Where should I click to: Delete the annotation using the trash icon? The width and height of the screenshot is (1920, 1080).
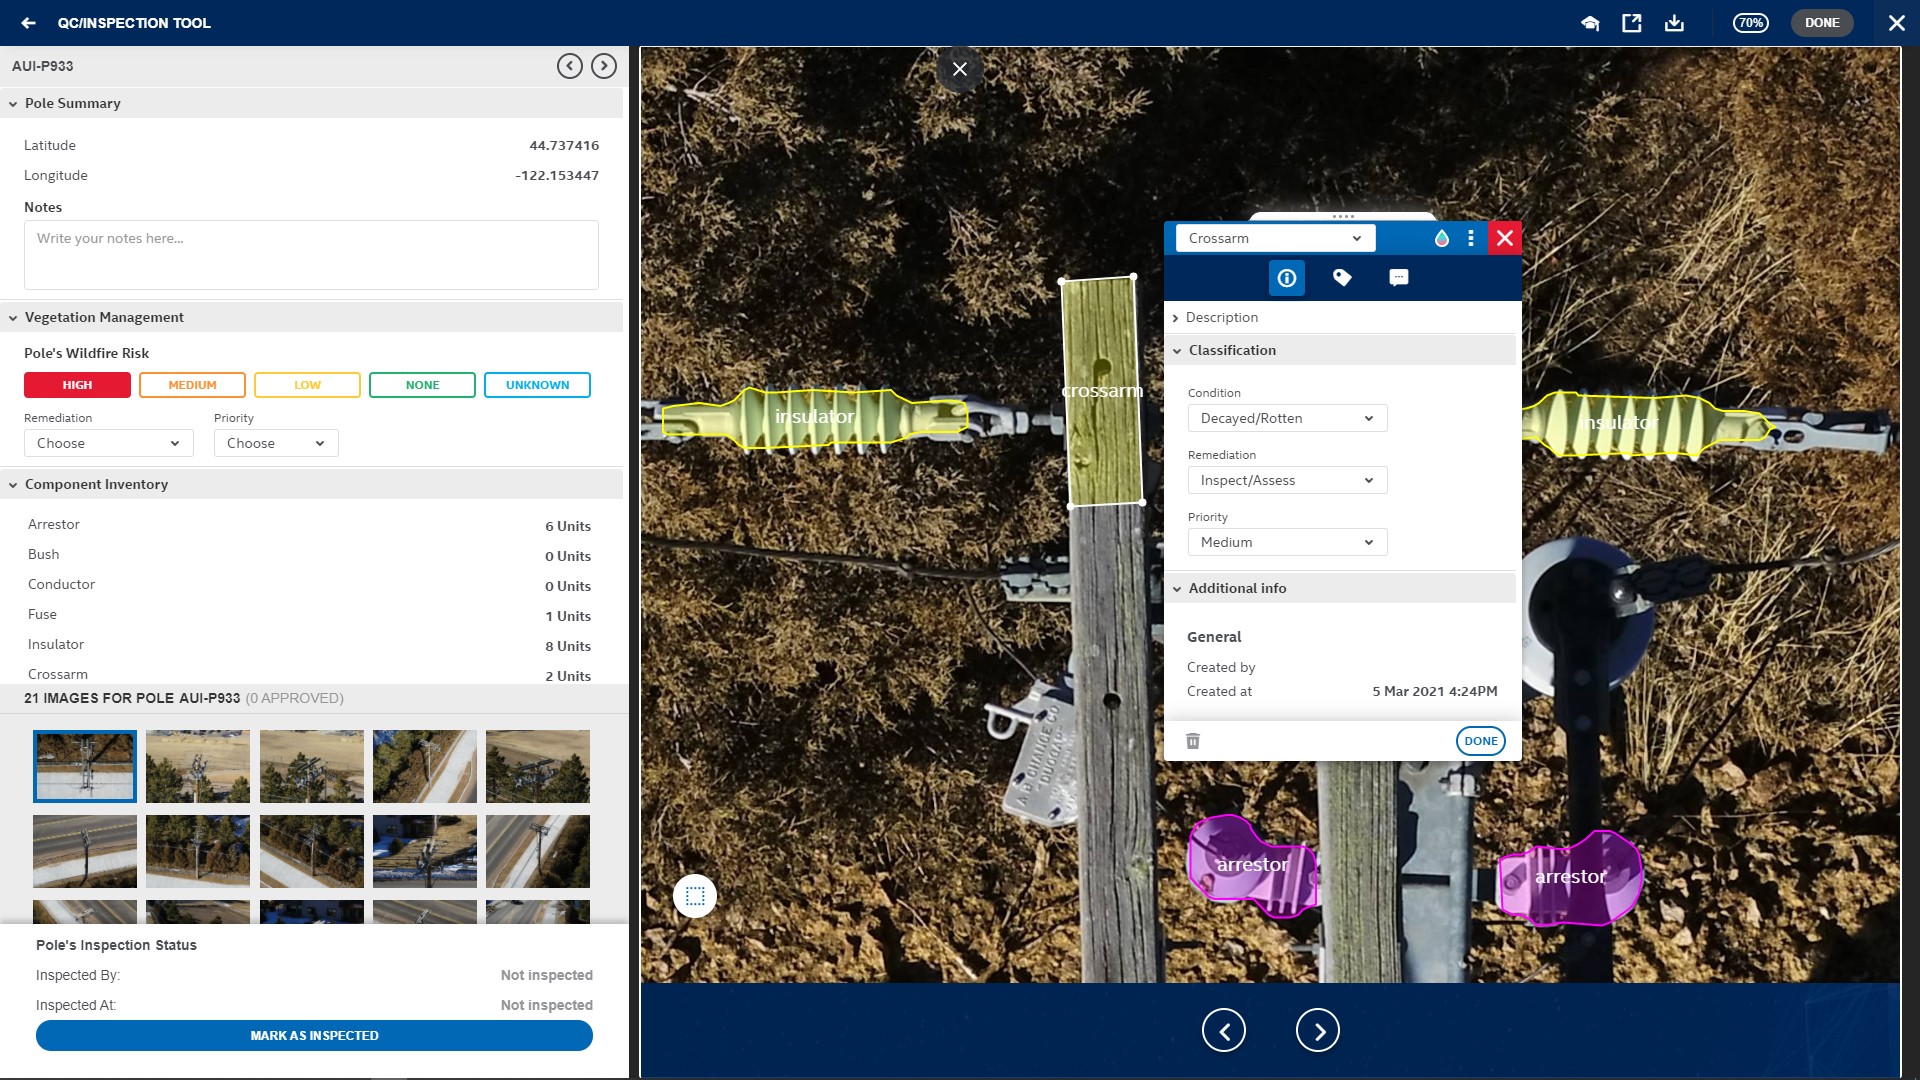(x=1192, y=740)
